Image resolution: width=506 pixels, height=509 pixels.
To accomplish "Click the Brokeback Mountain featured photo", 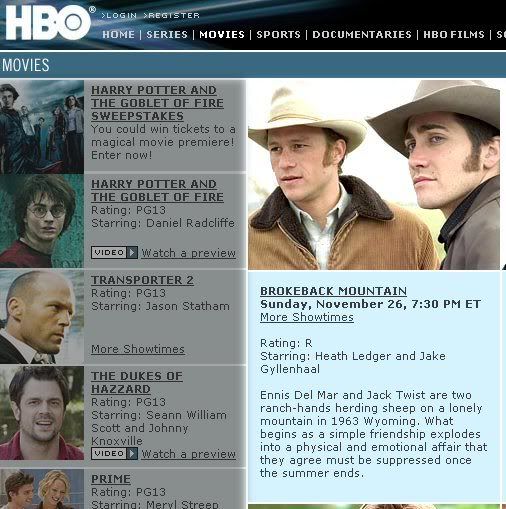I will [374, 175].
